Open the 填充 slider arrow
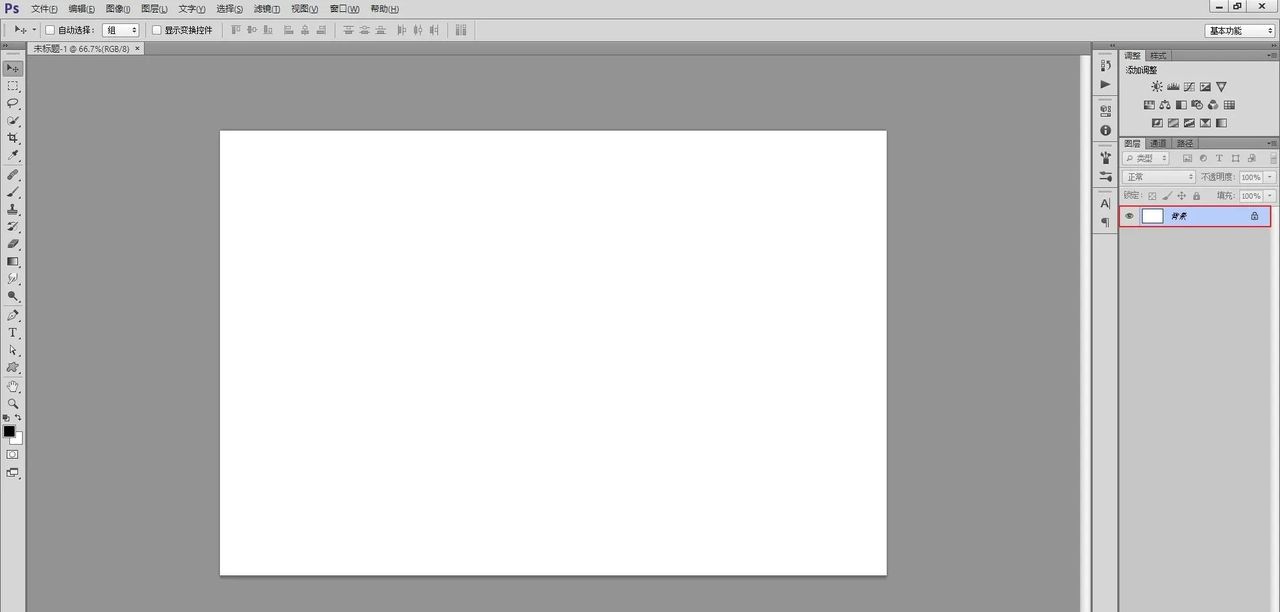1280x612 pixels. pyautogui.click(x=1270, y=196)
